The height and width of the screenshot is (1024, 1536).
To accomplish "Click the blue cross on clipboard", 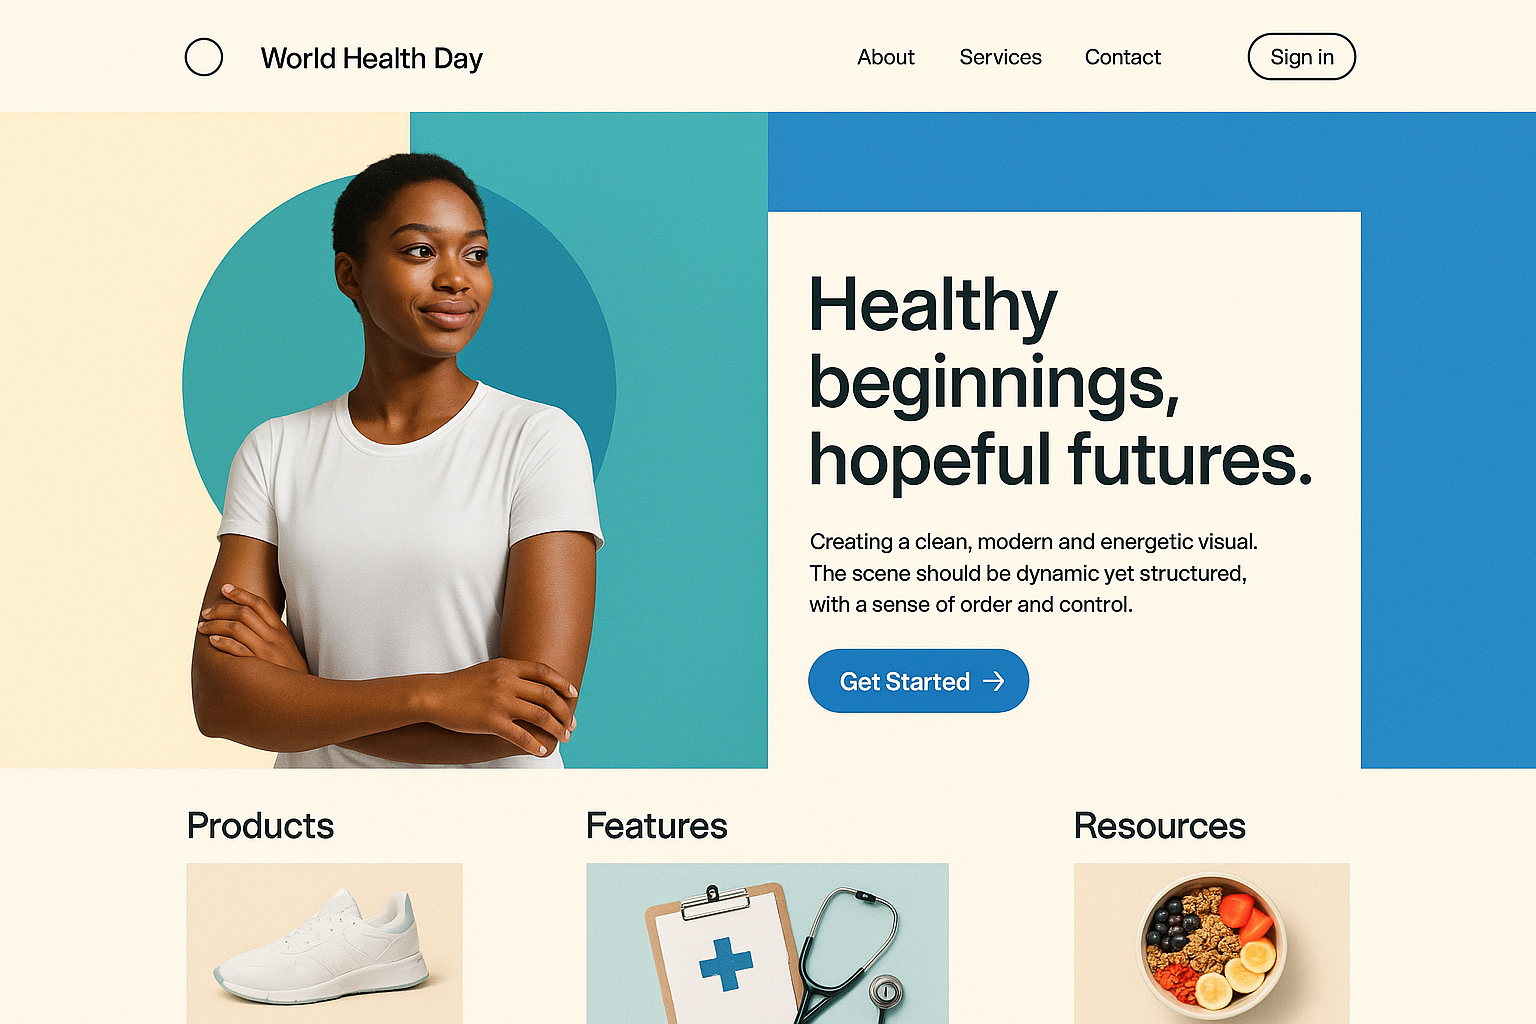I will (726, 964).
